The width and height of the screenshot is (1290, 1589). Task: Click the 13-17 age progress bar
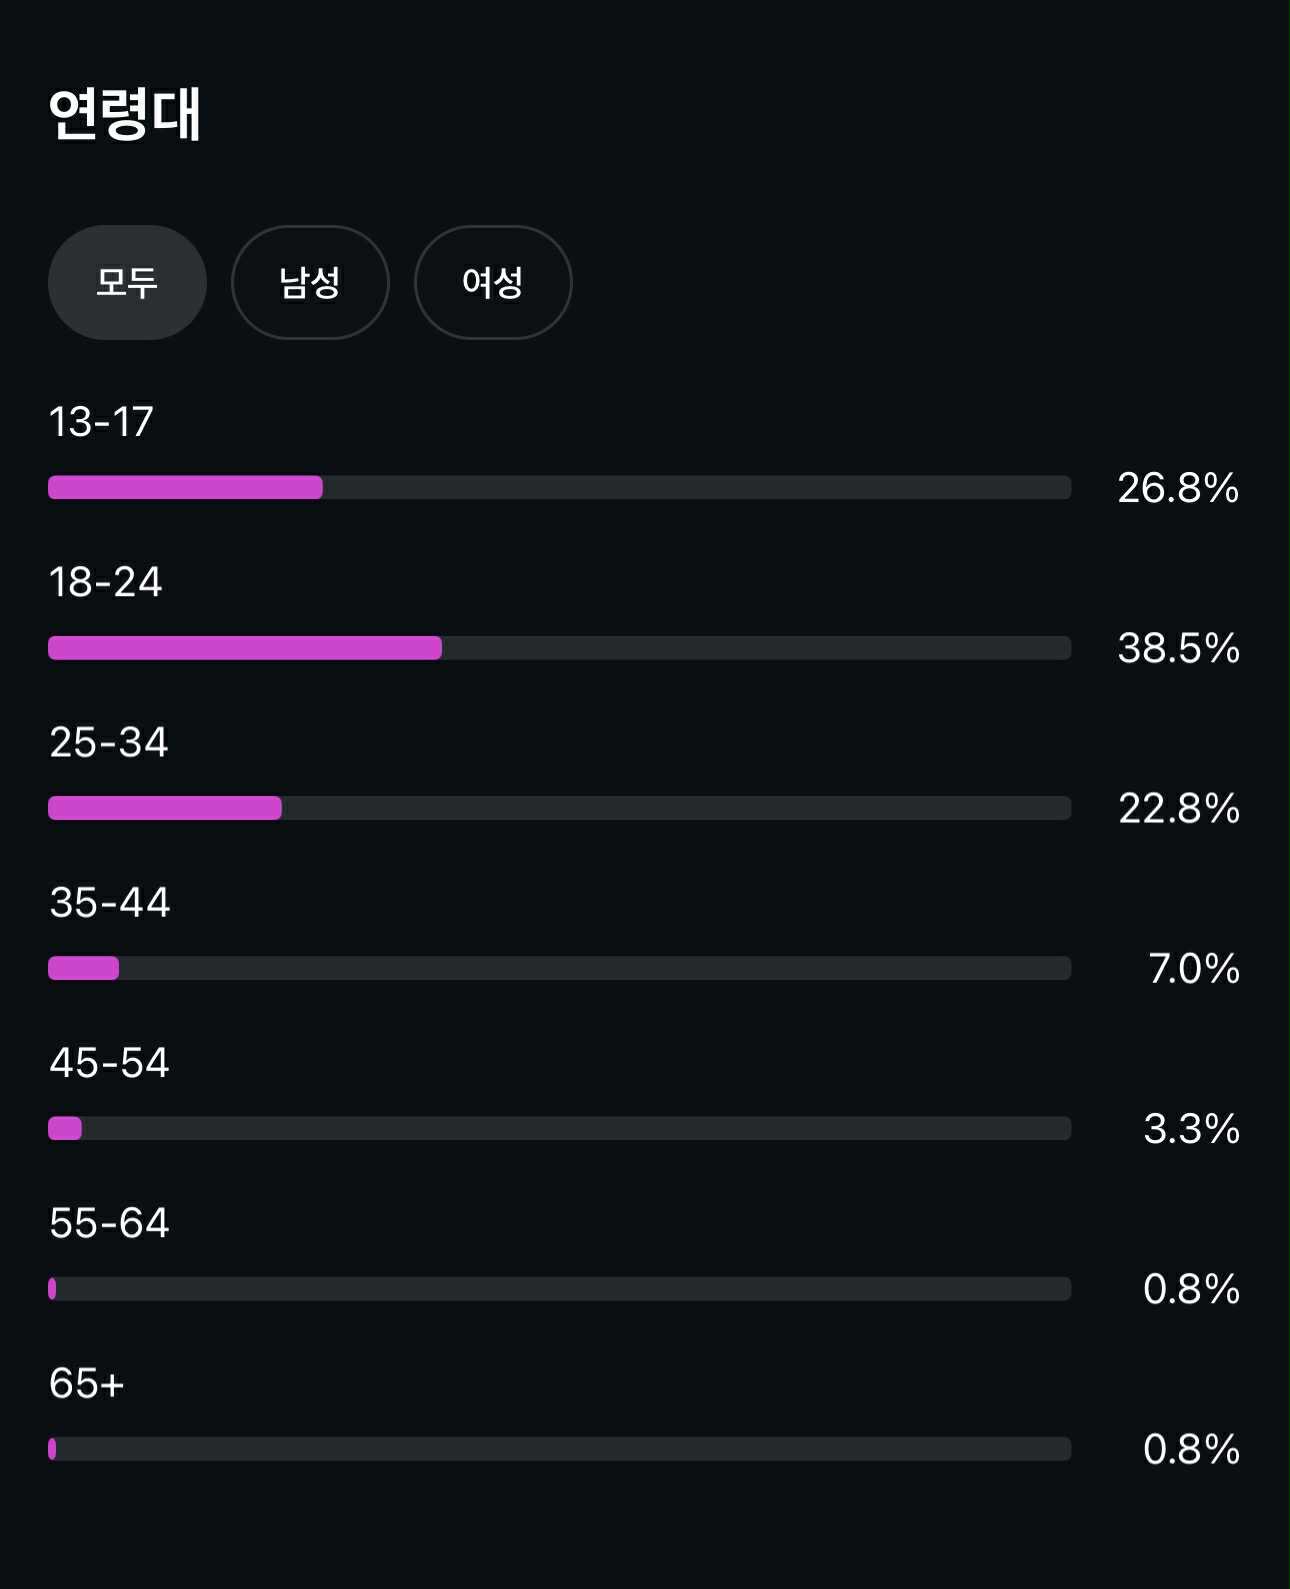[x=559, y=488]
